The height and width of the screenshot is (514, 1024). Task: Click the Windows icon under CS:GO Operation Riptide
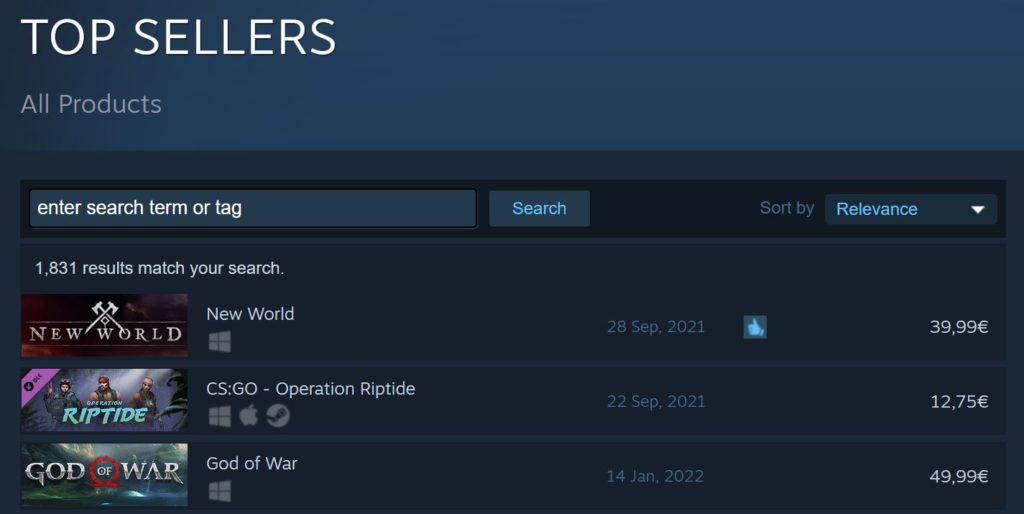pyautogui.click(x=219, y=416)
